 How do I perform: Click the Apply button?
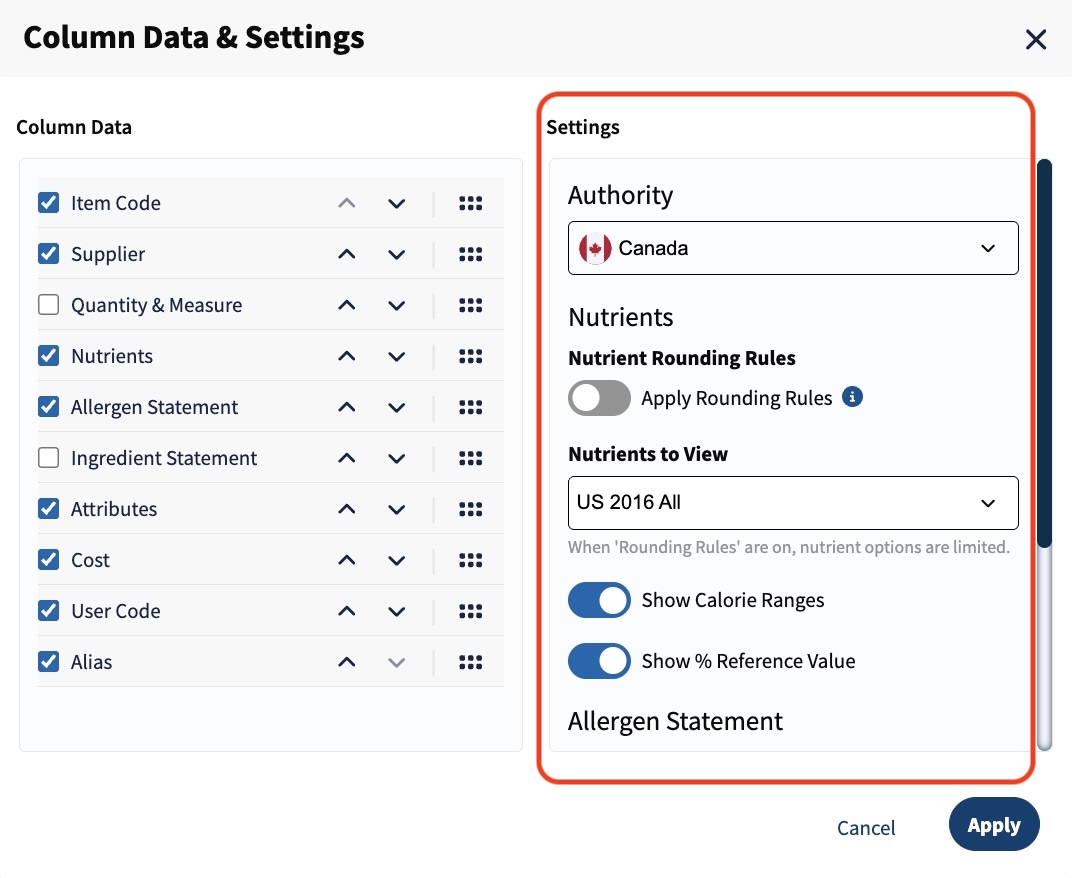[x=994, y=825]
